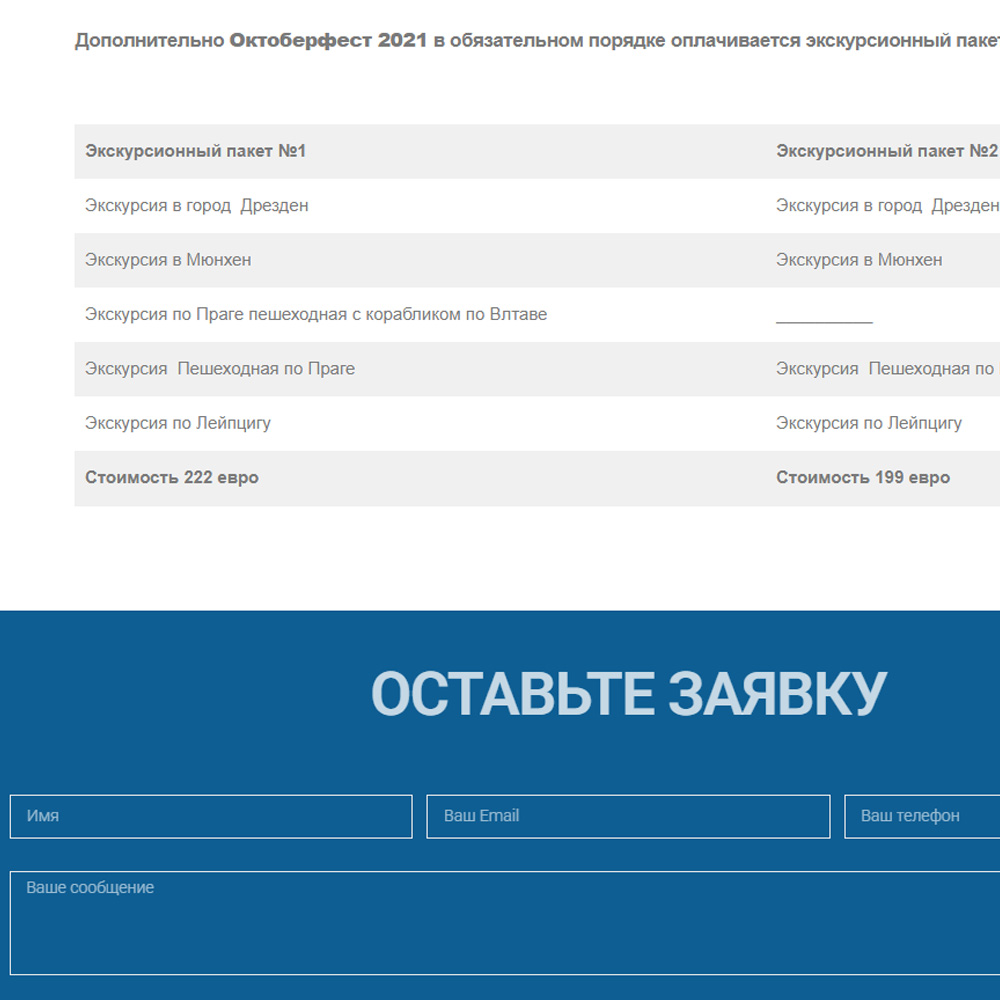Screen dimensions: 1000x1000
Task: Click Экскурсия в Мюнхен in package №1
Action: (x=168, y=260)
